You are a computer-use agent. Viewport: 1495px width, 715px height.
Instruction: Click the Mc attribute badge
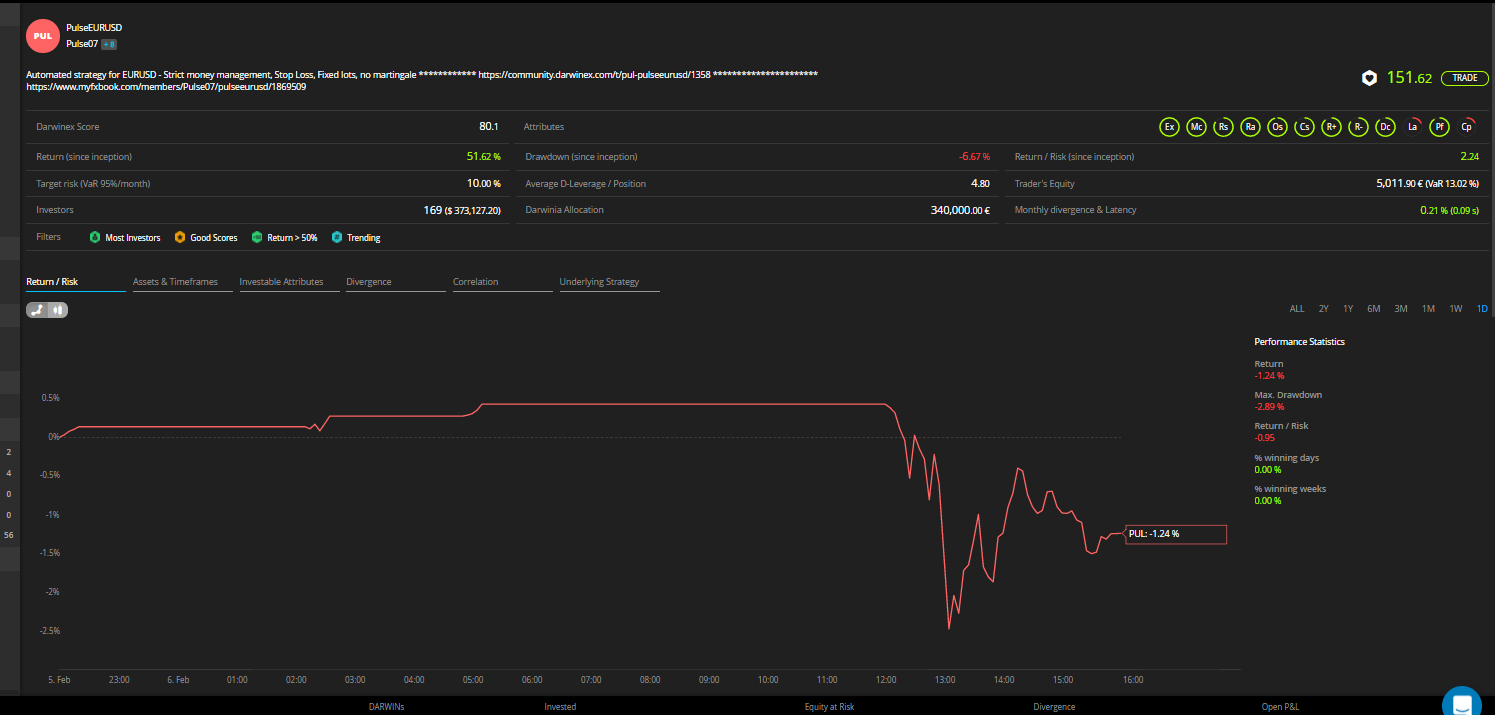pyautogui.click(x=1195, y=127)
